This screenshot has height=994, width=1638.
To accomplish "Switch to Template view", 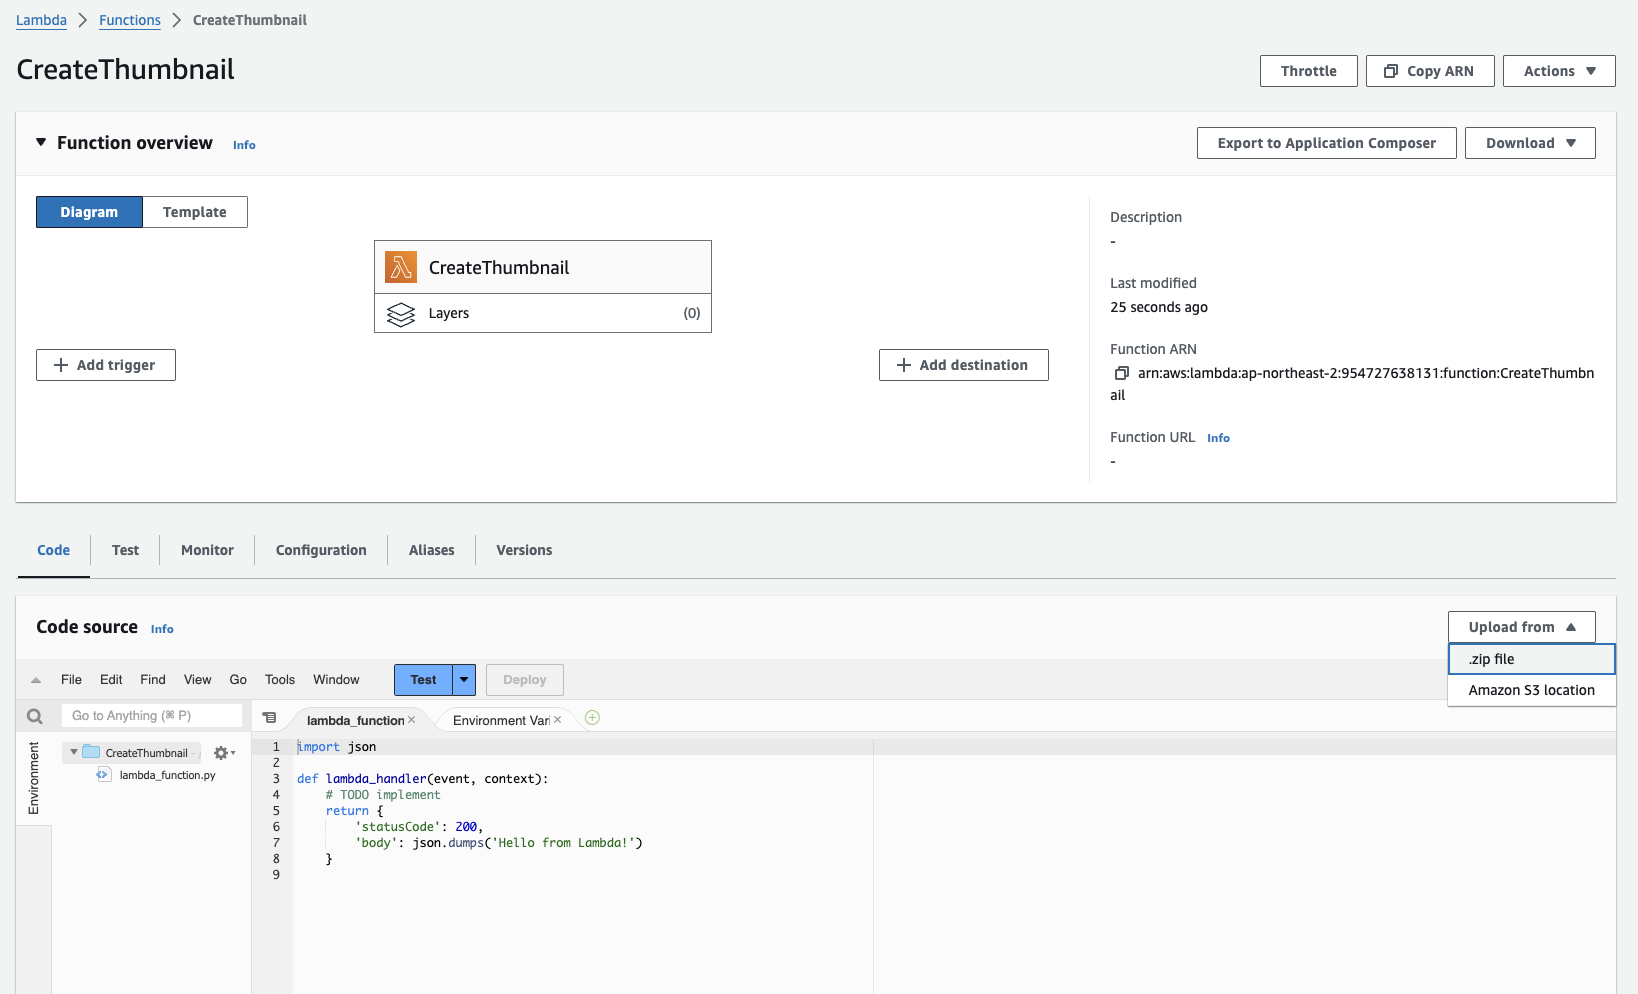I will 195,212.
